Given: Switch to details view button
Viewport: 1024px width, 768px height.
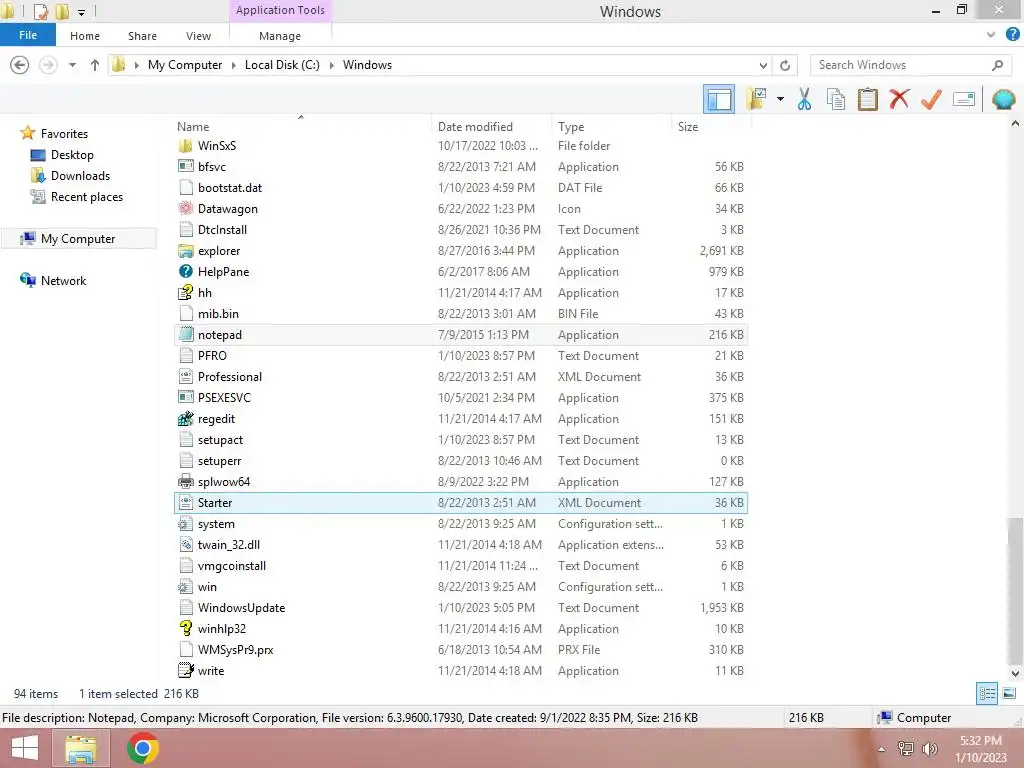Looking at the screenshot, I should tap(987, 693).
